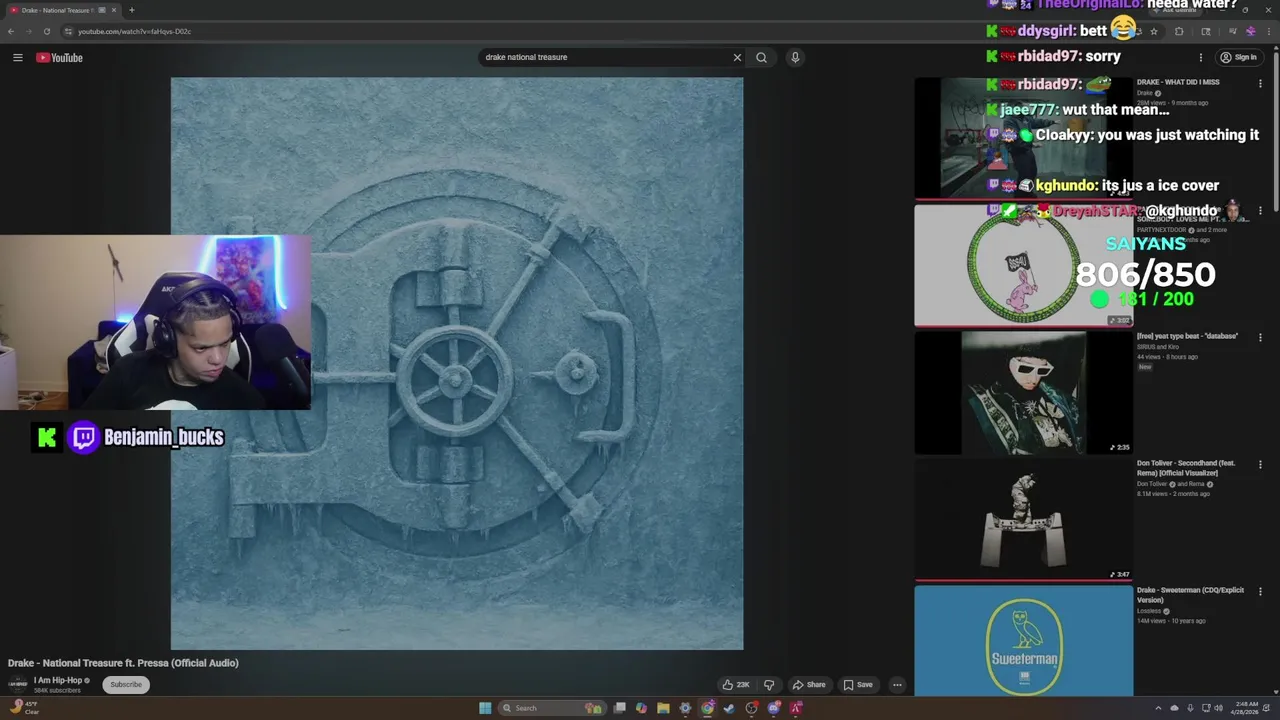Start voice search with the microphone icon

(x=795, y=57)
